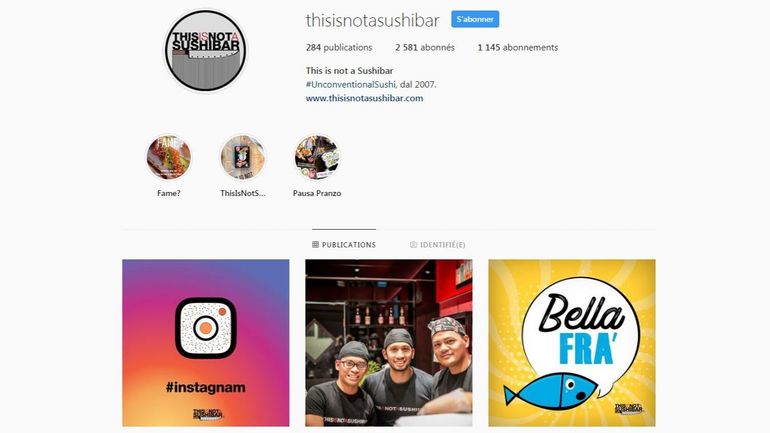This screenshot has height=433, width=770.
Task: Click the Pausa Pranzo highlight label
Action: 317,193
